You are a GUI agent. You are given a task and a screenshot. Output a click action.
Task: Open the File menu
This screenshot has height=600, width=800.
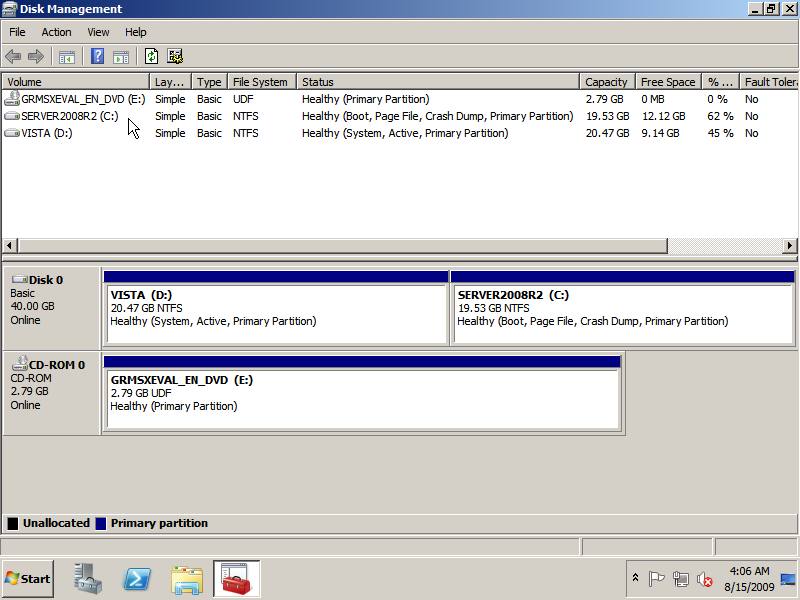[x=17, y=32]
